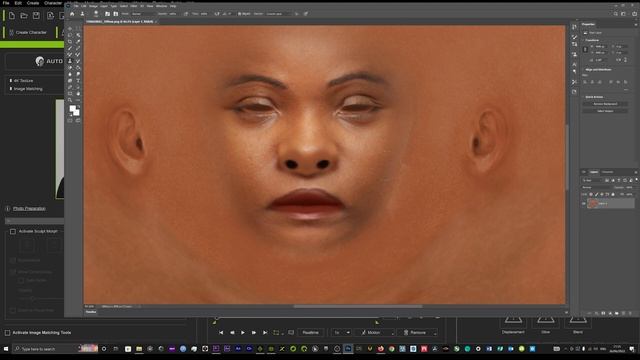Viewport: 640px width, 360px height.
Task: Select the Move tool in Photoshop
Action: [x=70, y=29]
